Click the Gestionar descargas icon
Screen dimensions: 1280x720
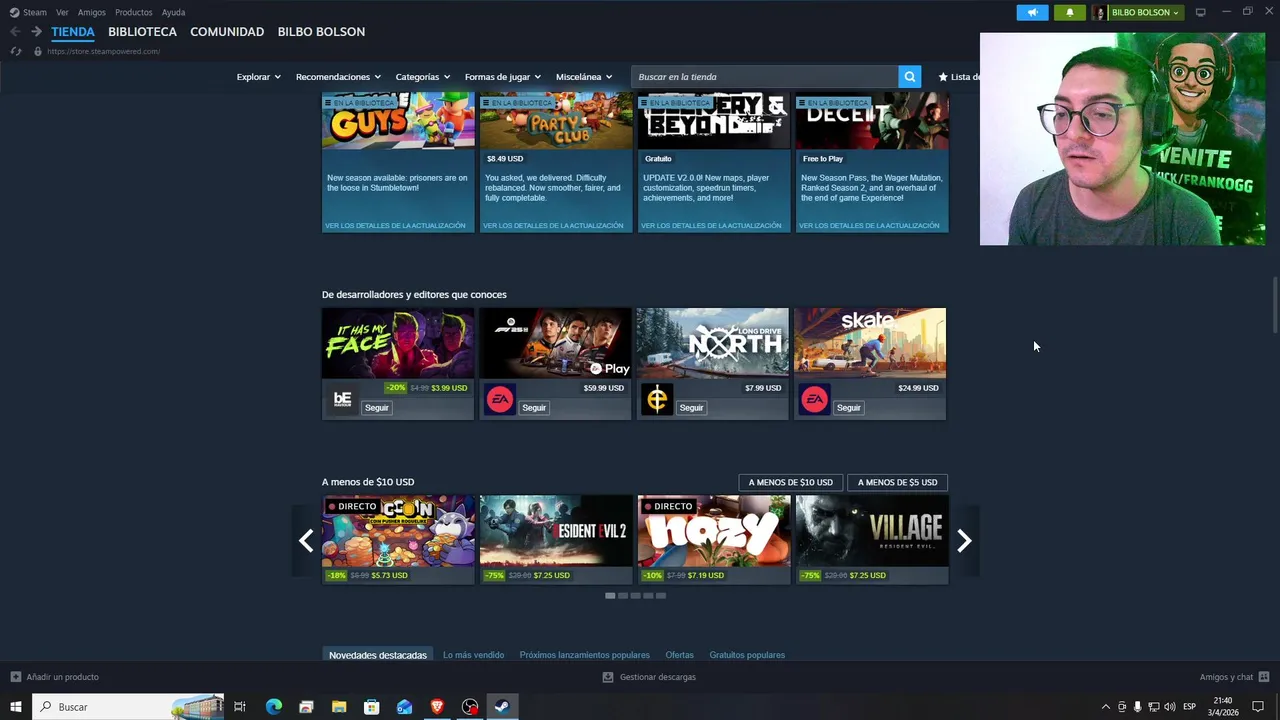[608, 677]
